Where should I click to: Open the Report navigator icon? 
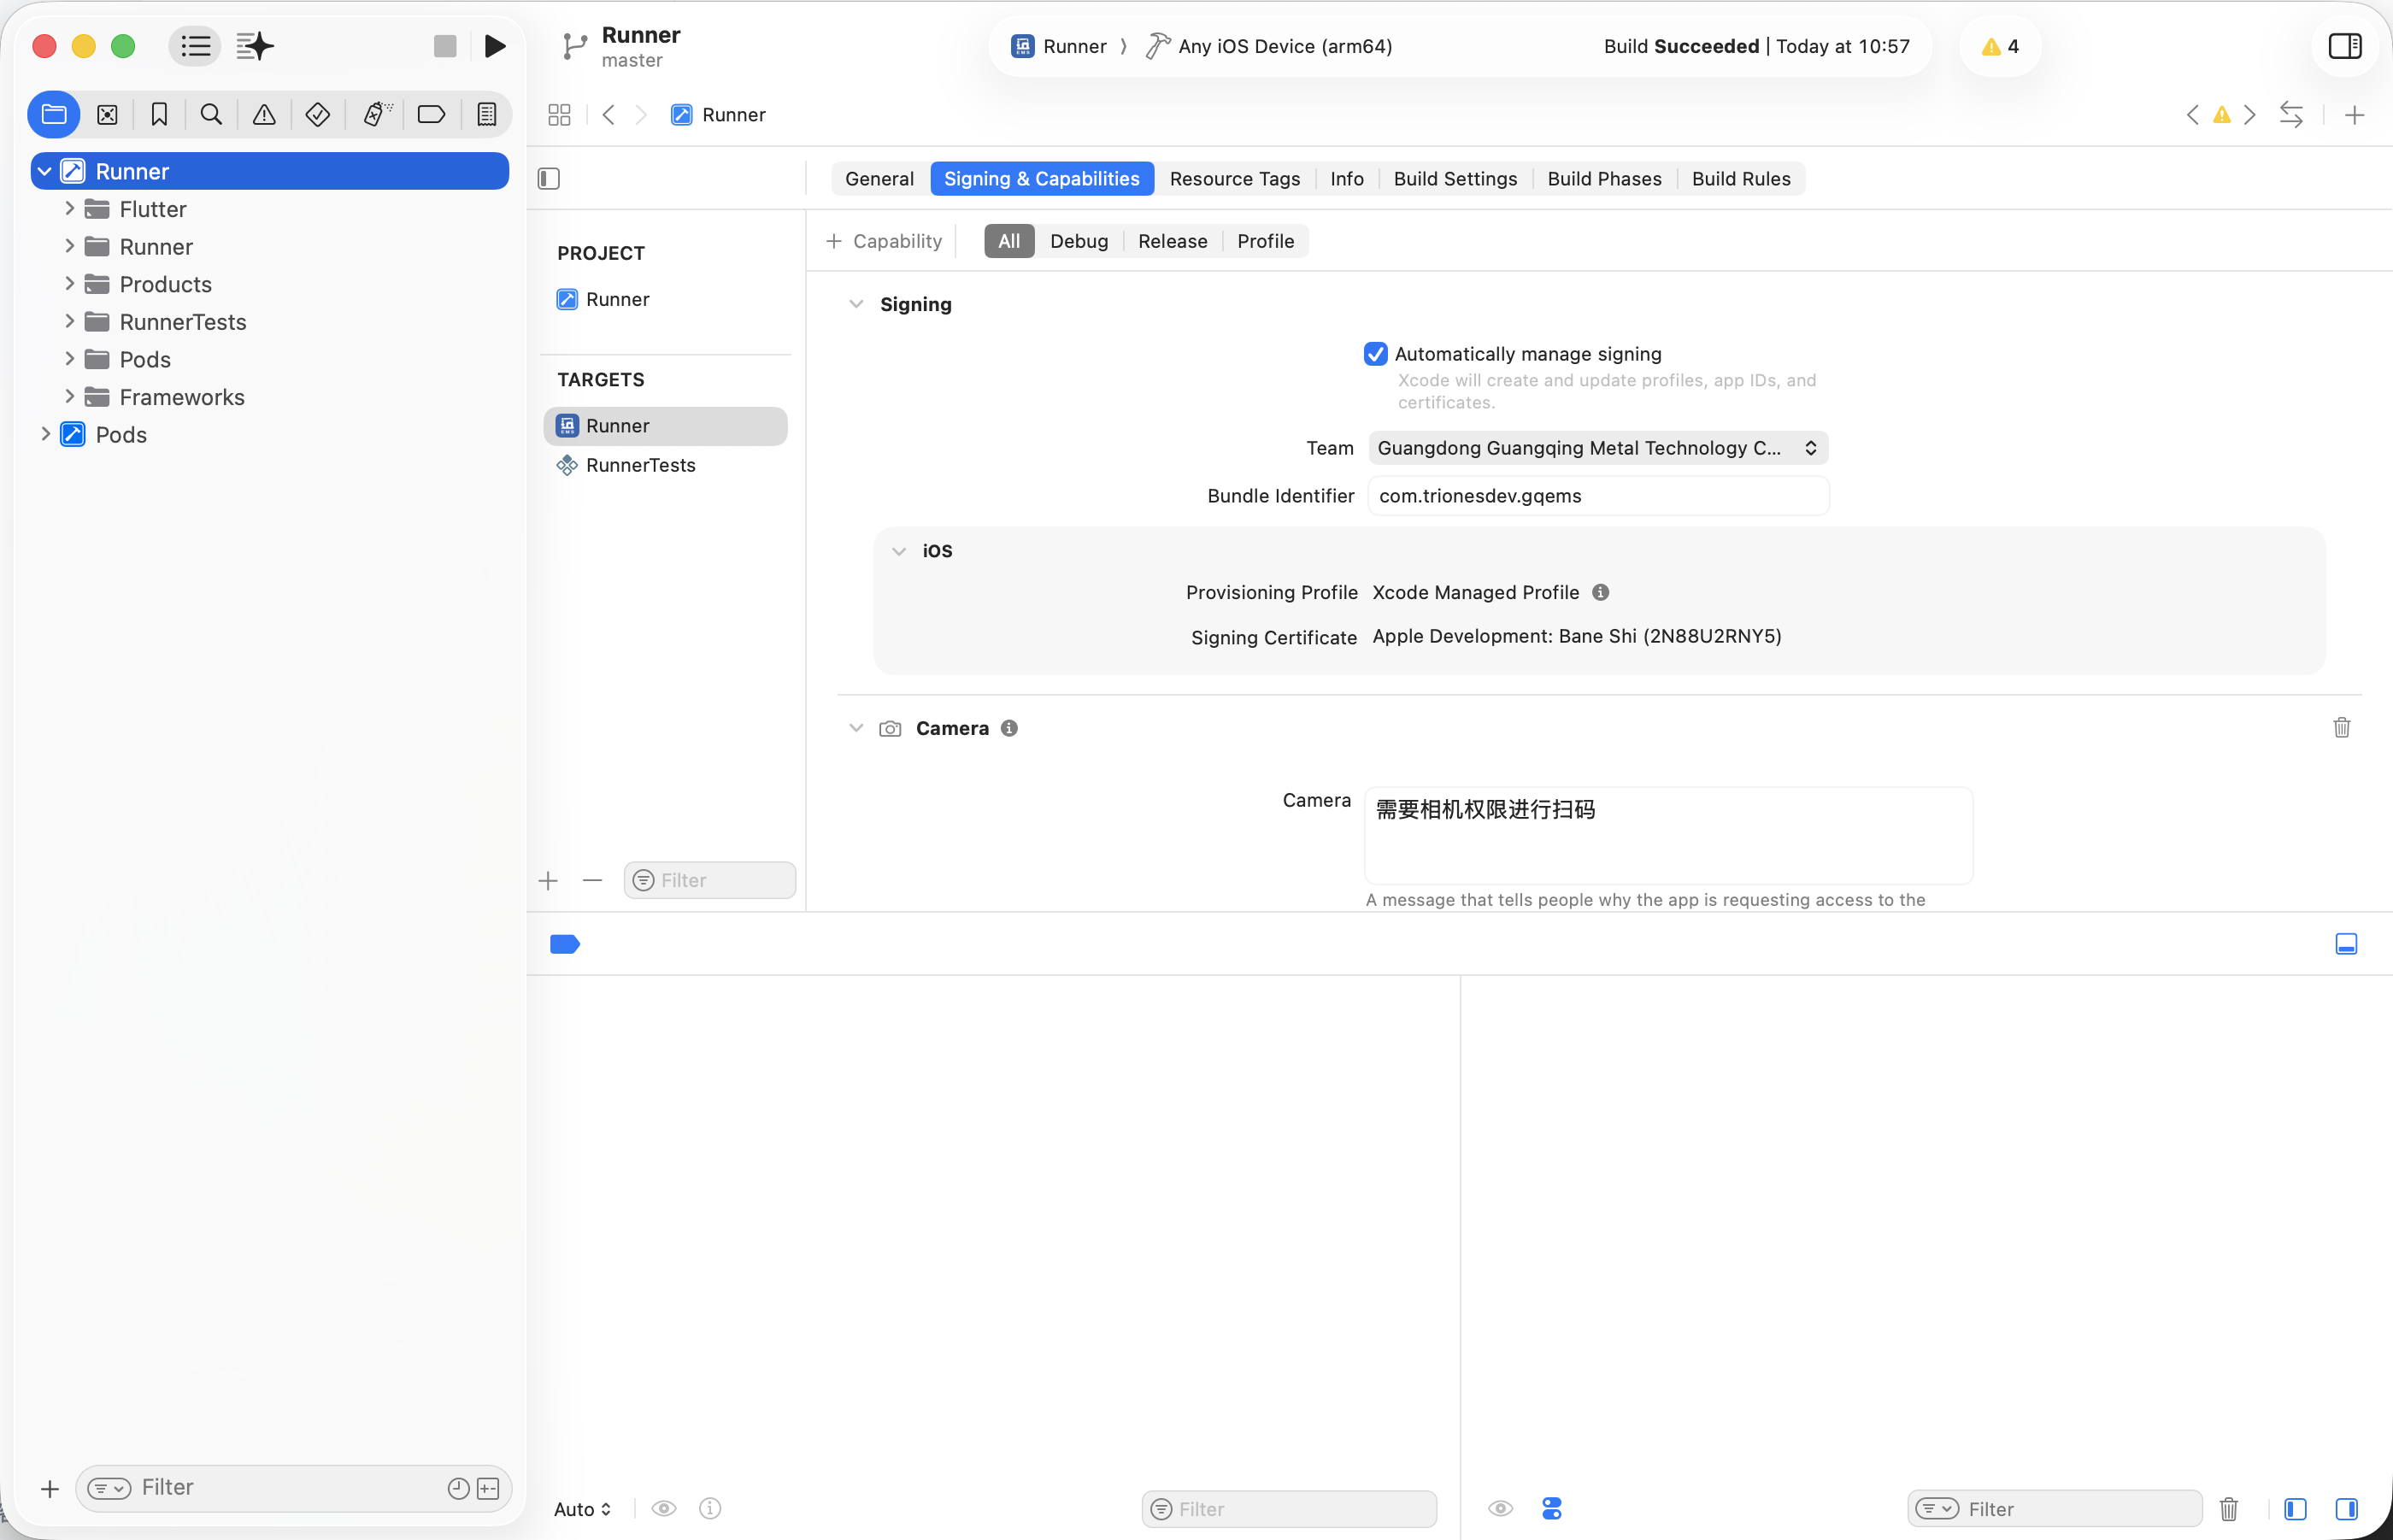coord(486,115)
